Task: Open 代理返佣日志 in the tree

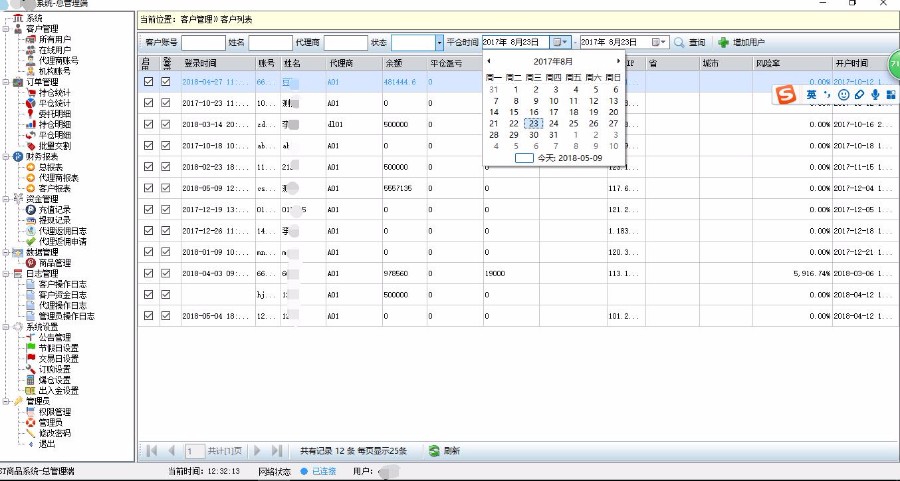Action: [x=63, y=231]
